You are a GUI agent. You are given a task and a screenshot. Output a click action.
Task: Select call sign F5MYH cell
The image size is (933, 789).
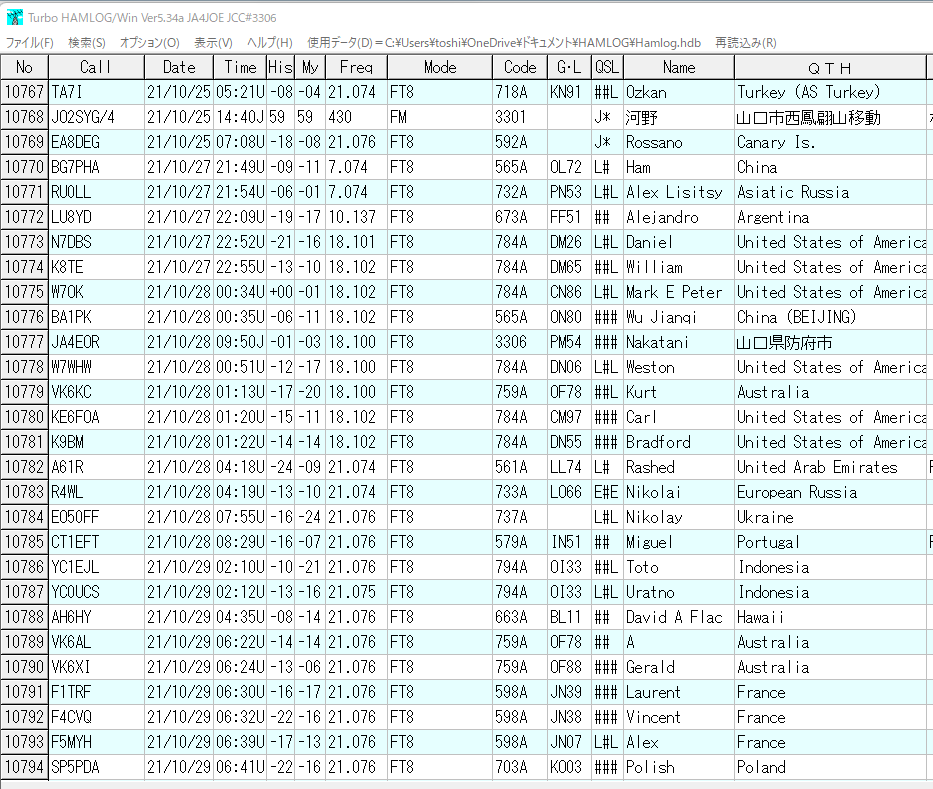(x=97, y=742)
